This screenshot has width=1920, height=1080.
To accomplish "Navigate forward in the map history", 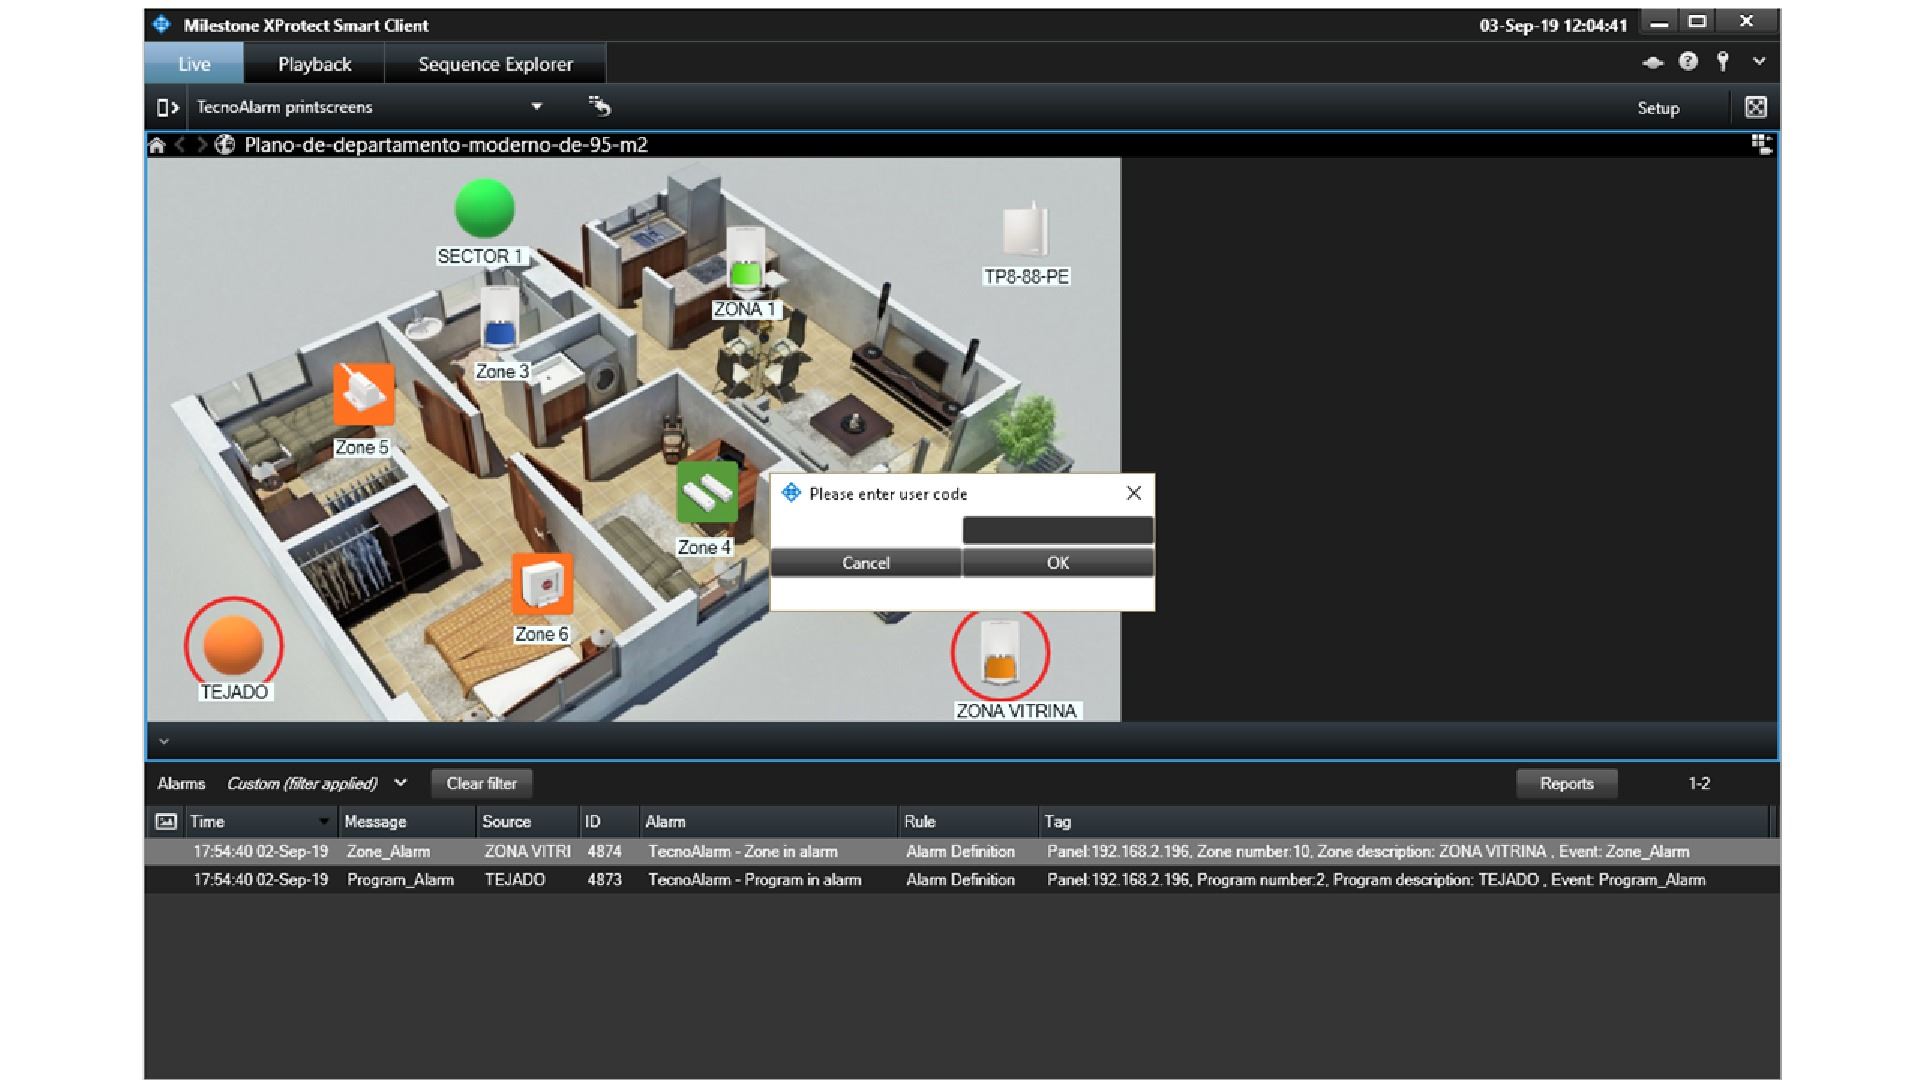I will tap(202, 145).
